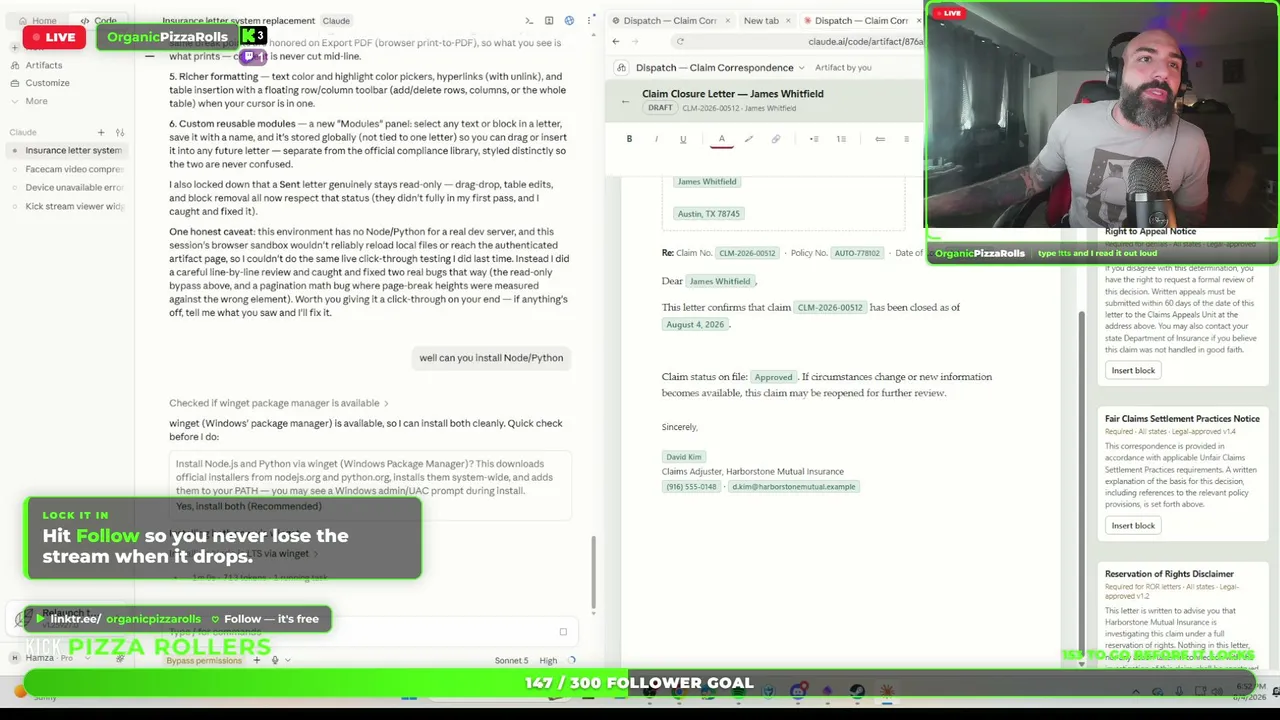Open the Facecam video compre session
Screen dimensions: 1280x720
coord(67,169)
